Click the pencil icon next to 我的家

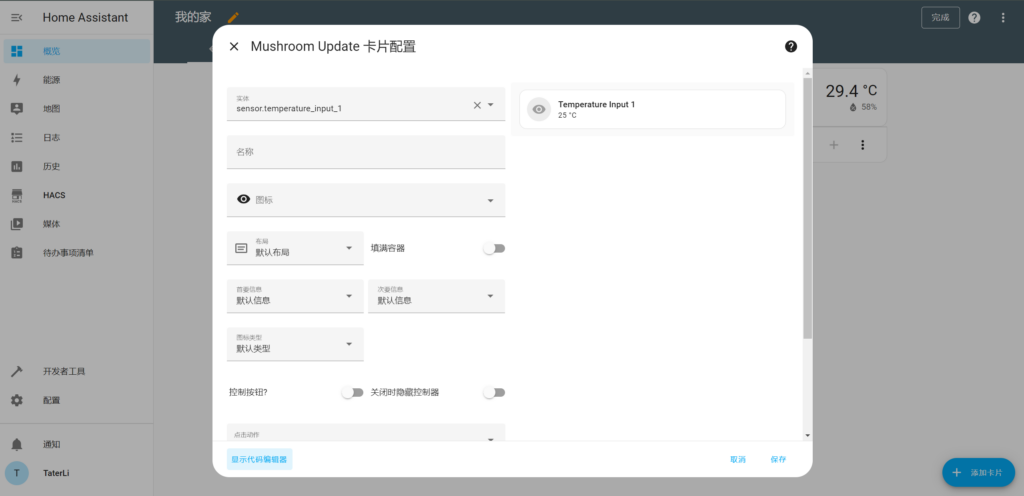tap(233, 18)
